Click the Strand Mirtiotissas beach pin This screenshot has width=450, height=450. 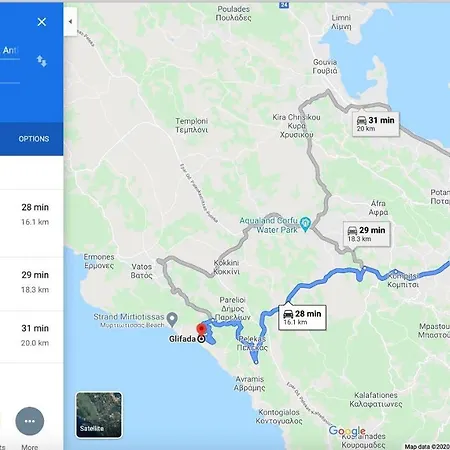(x=172, y=319)
